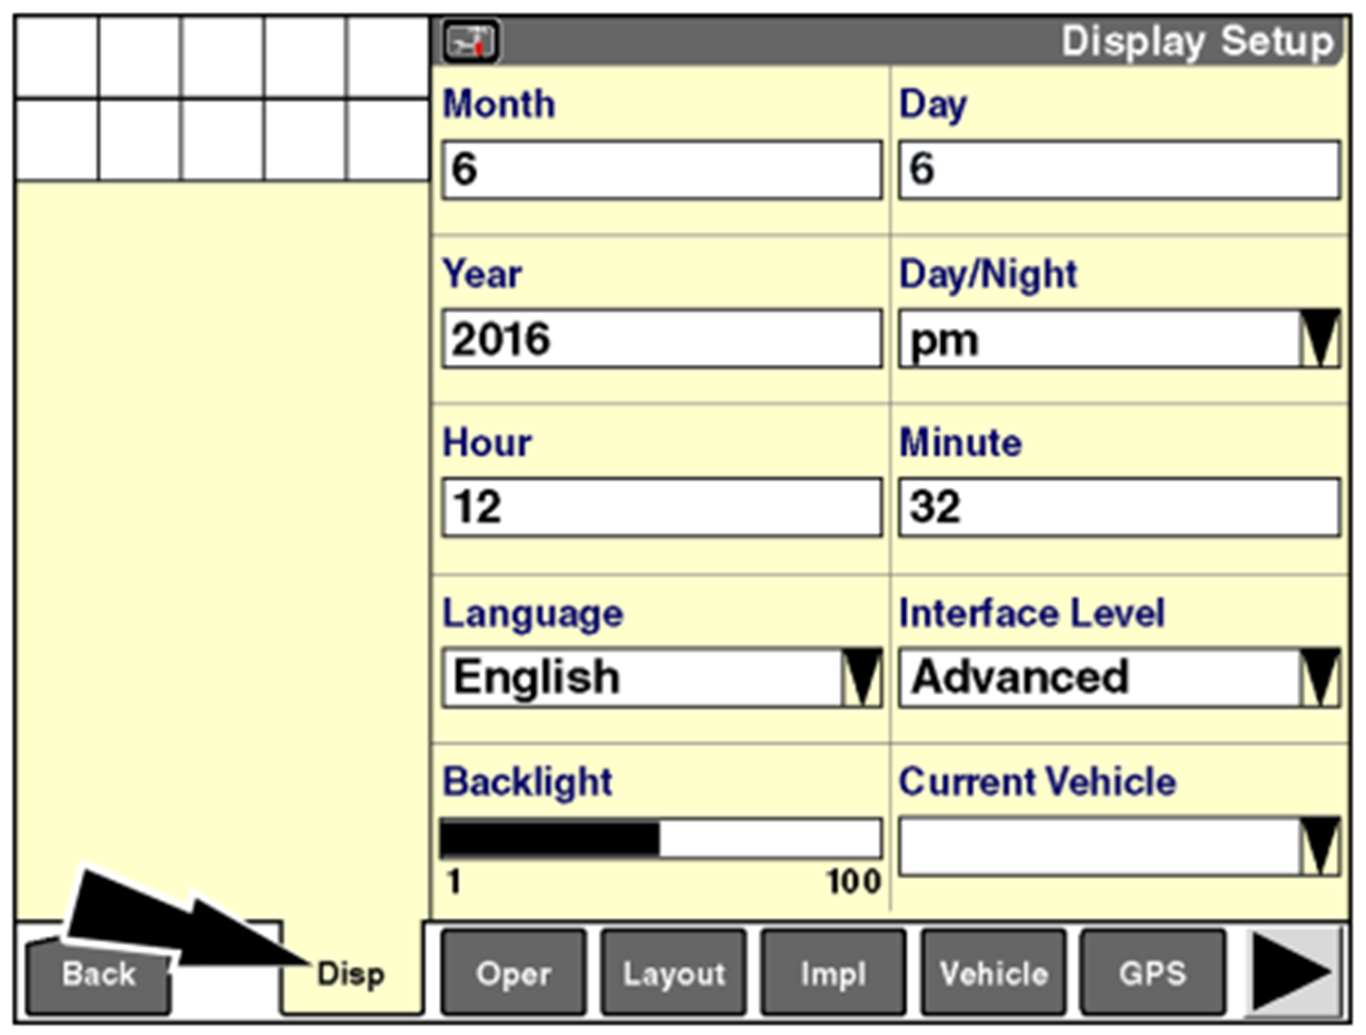Select the Impl tab

834,972
